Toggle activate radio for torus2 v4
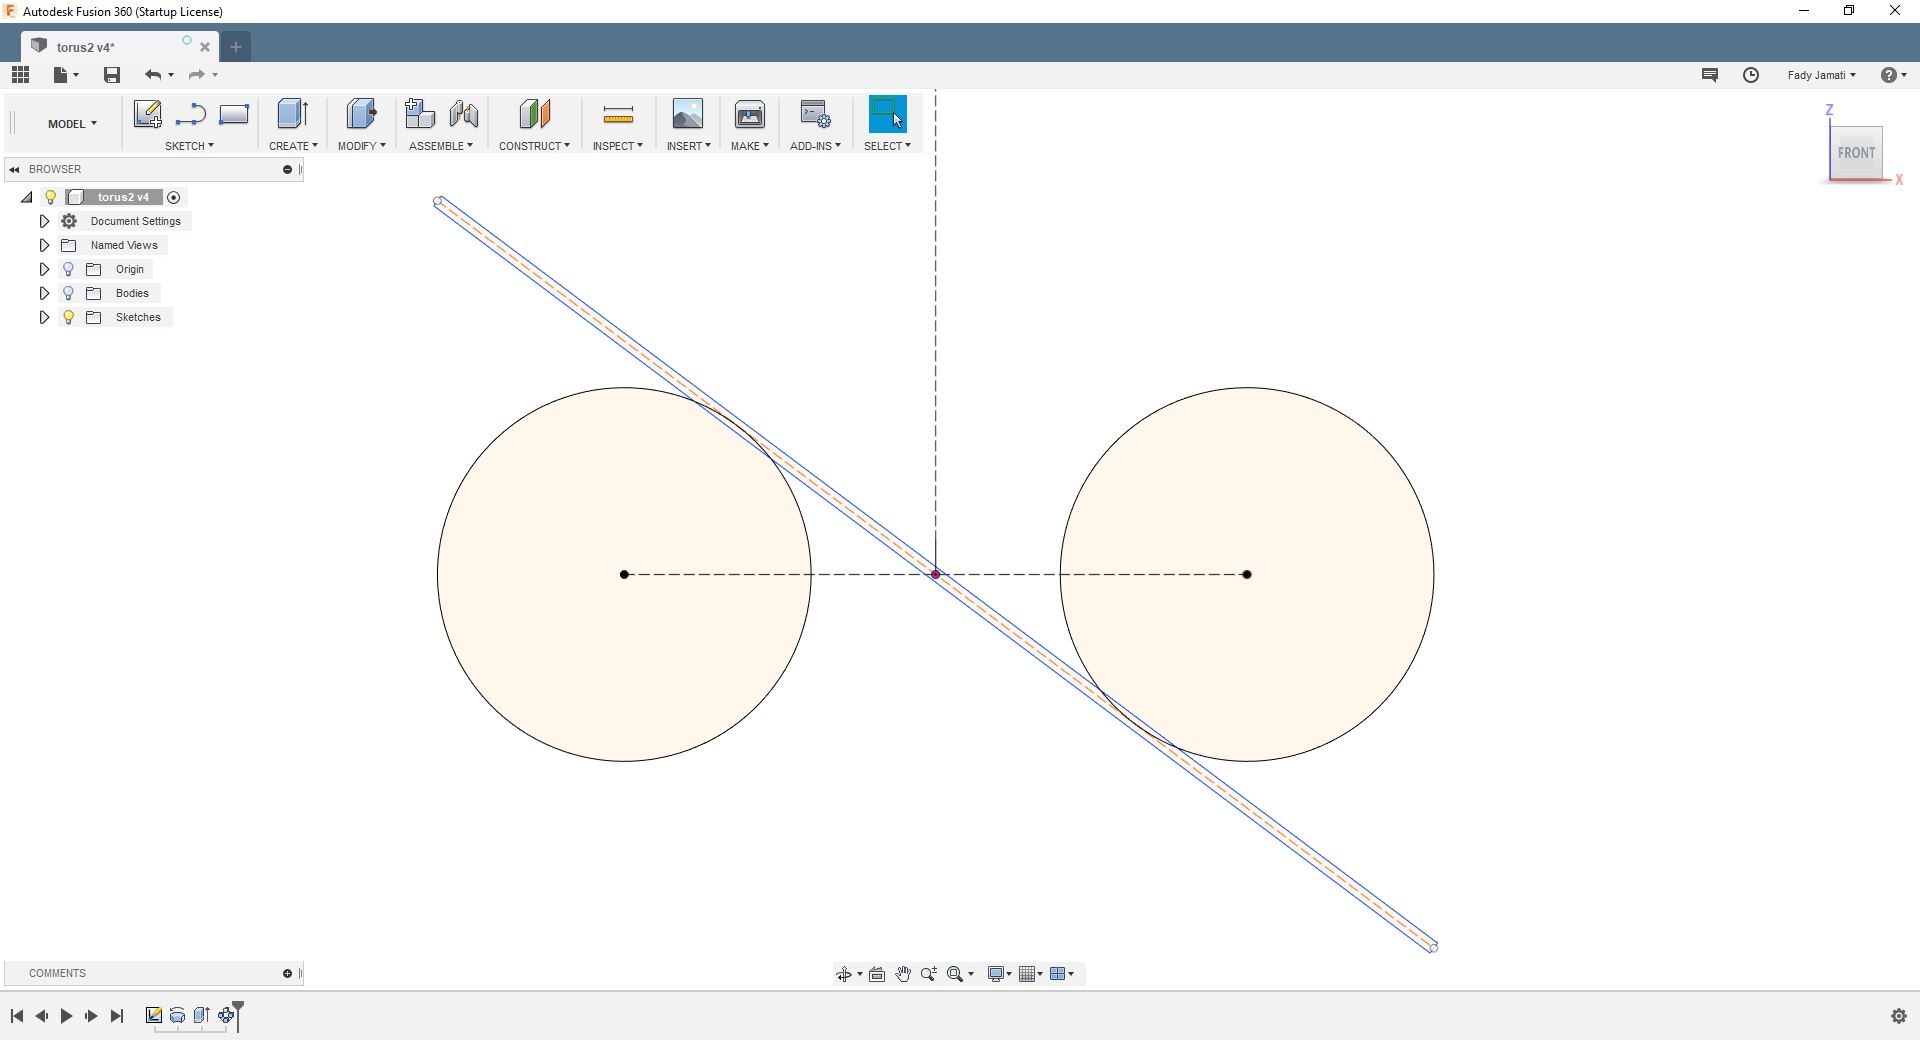Viewport: 1920px width, 1040px height. [x=174, y=198]
